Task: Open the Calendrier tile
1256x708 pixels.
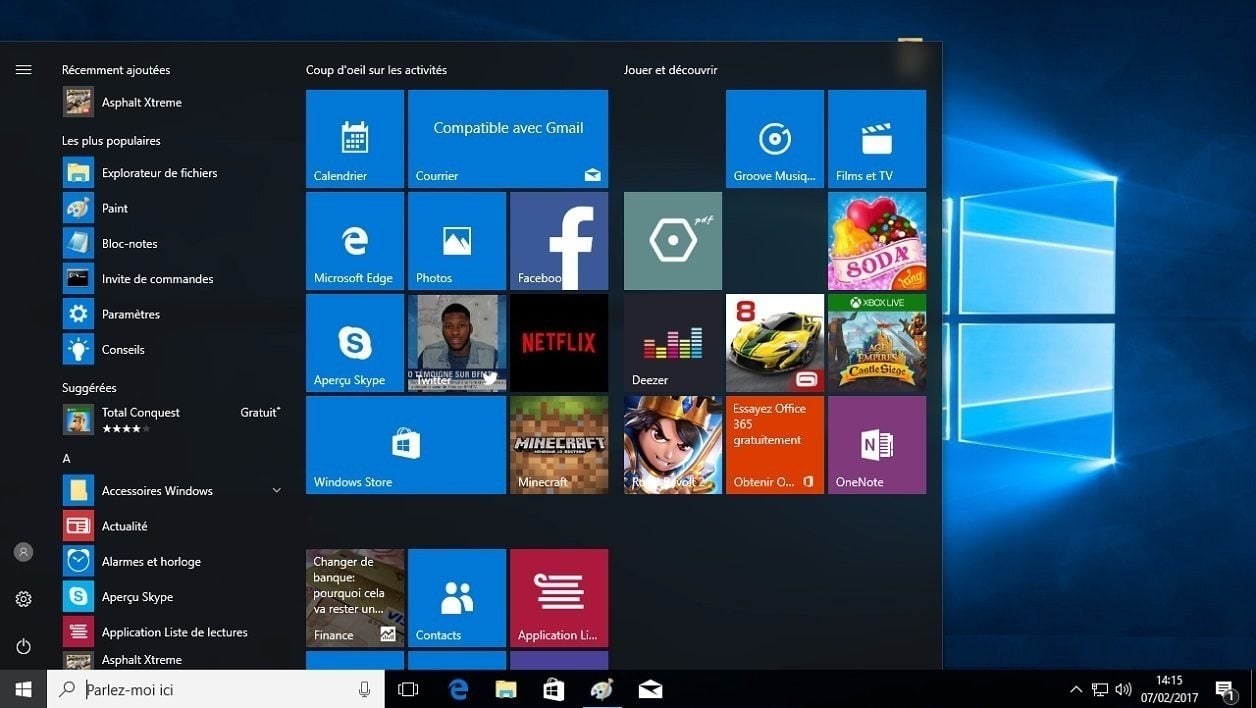Action: [355, 139]
